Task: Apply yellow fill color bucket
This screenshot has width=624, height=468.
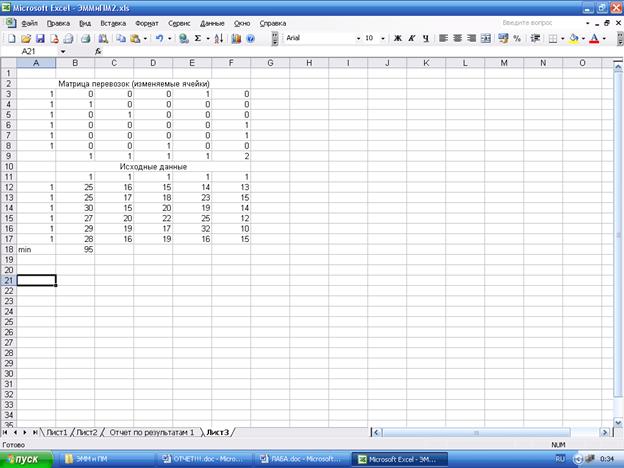Action: [573, 38]
